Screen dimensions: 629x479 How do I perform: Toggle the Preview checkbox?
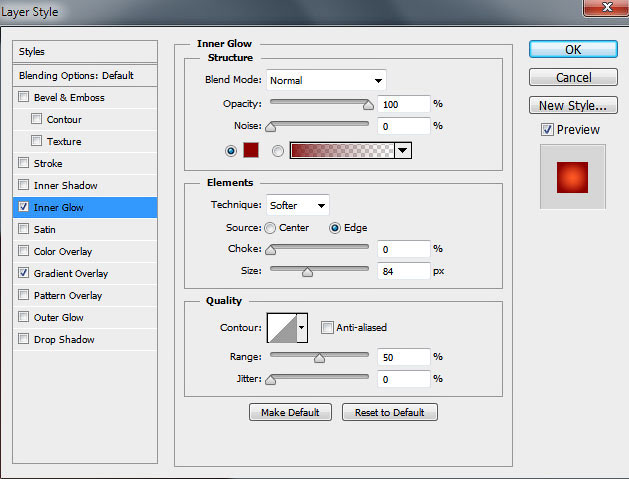click(547, 130)
